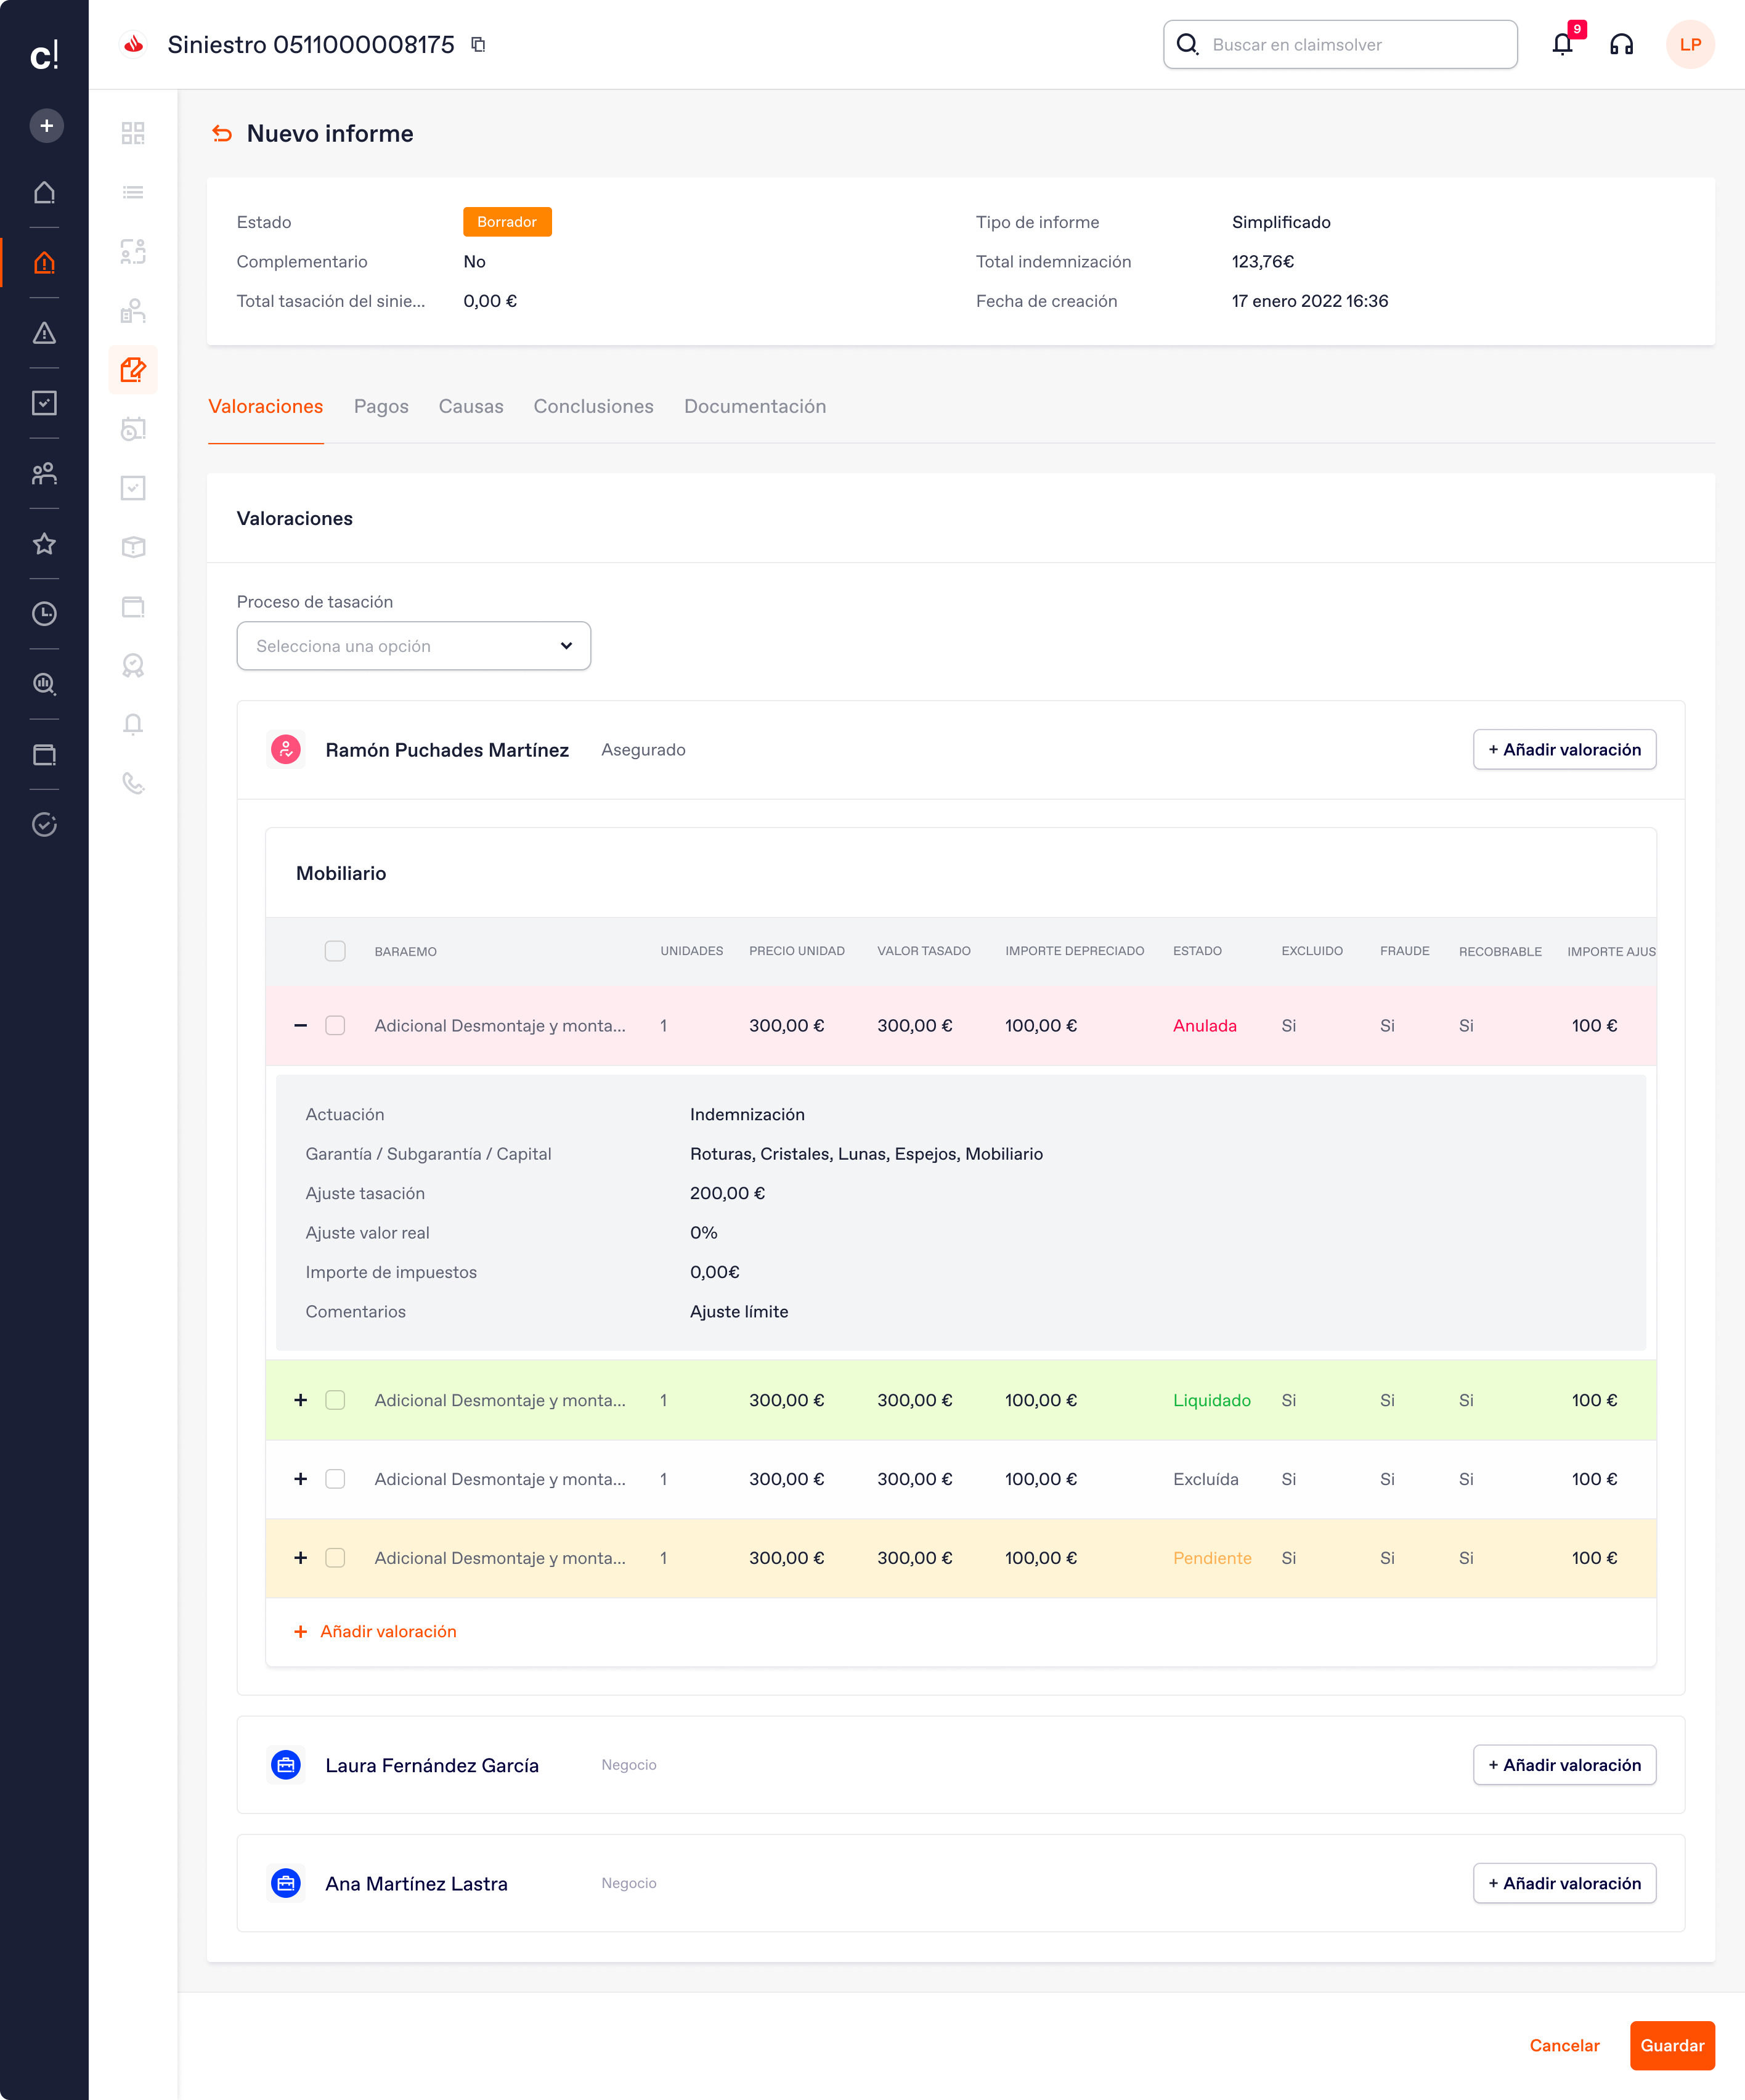
Task: Open the orange claims house alert icon
Action: 44,263
